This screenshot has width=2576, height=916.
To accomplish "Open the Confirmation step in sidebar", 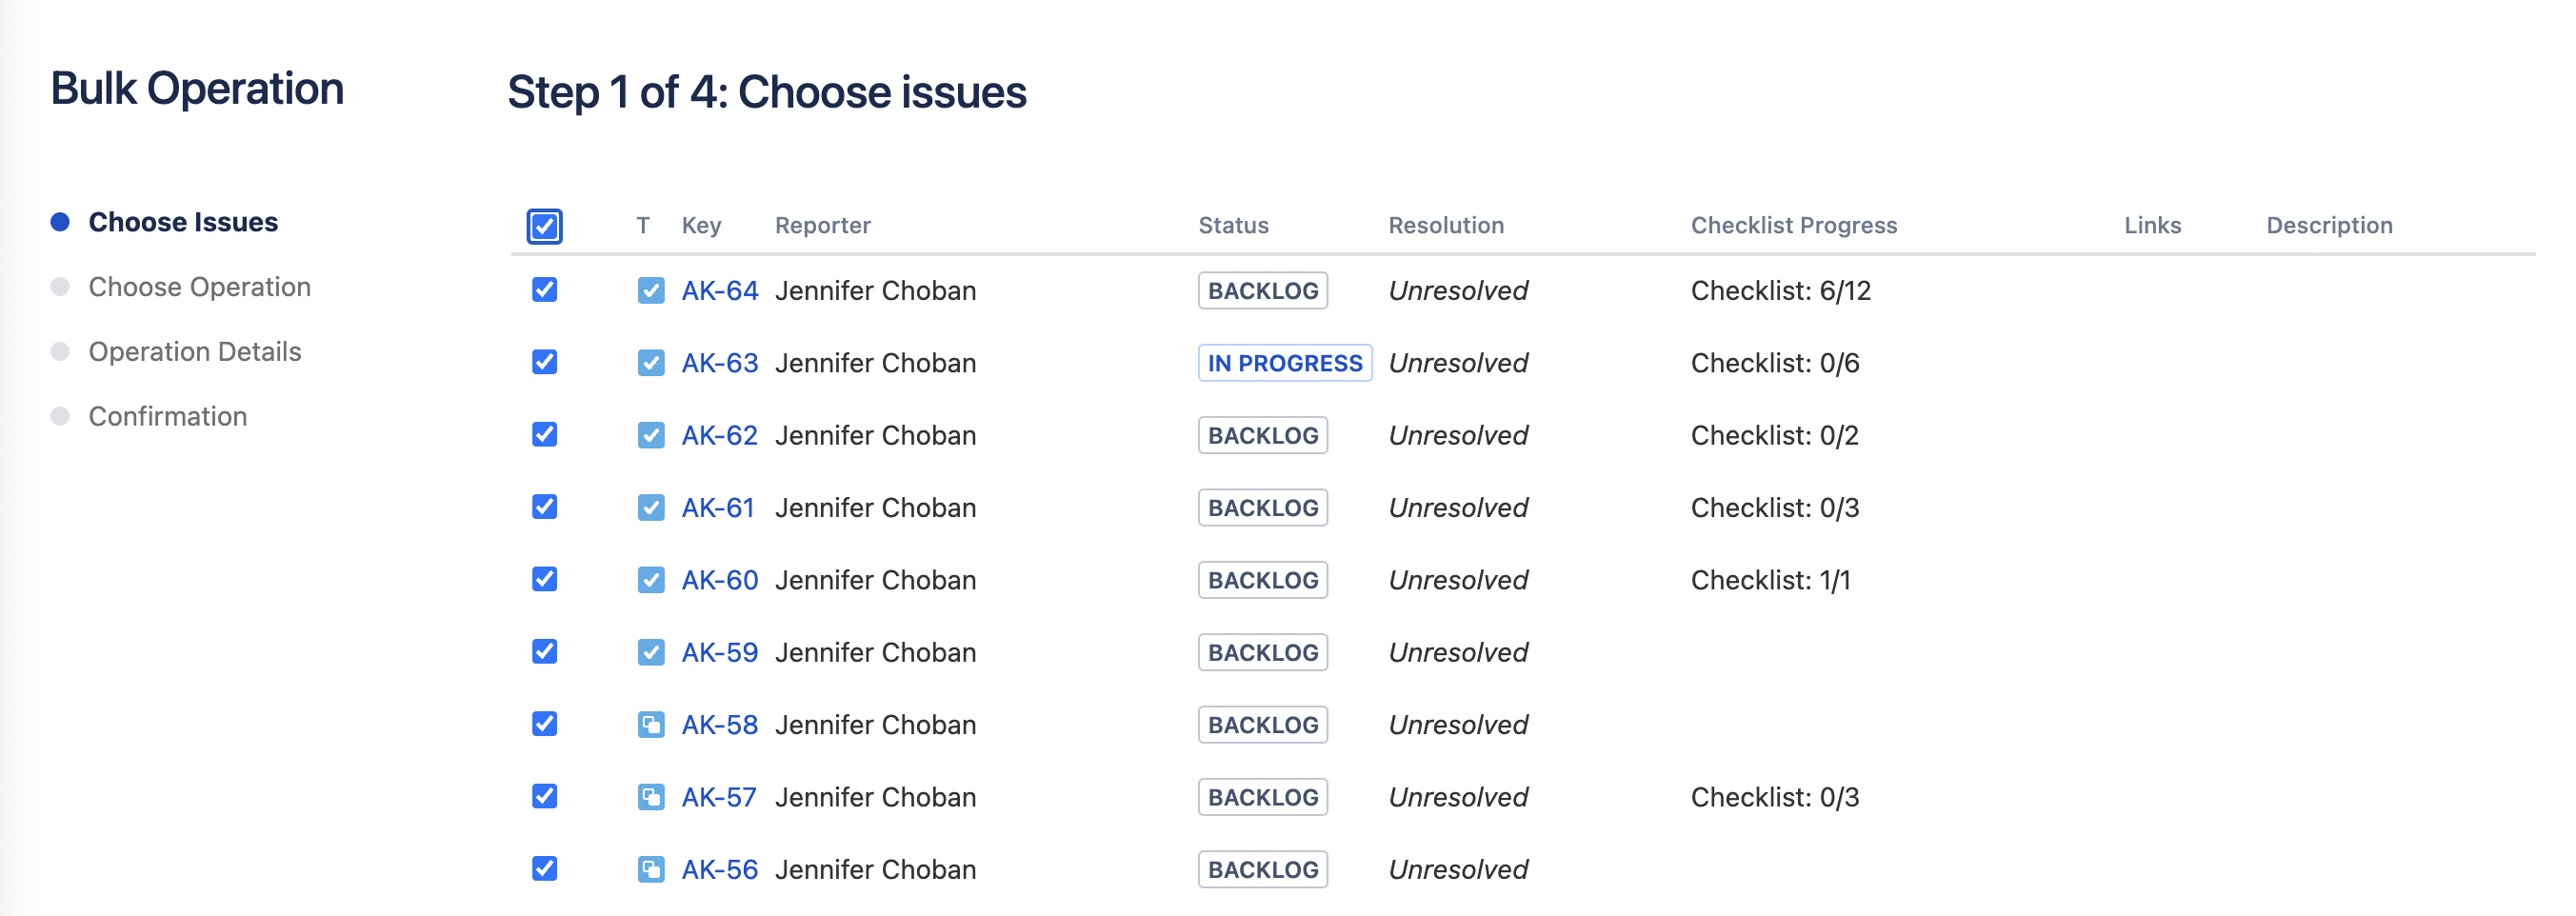I will pyautogui.click(x=167, y=416).
